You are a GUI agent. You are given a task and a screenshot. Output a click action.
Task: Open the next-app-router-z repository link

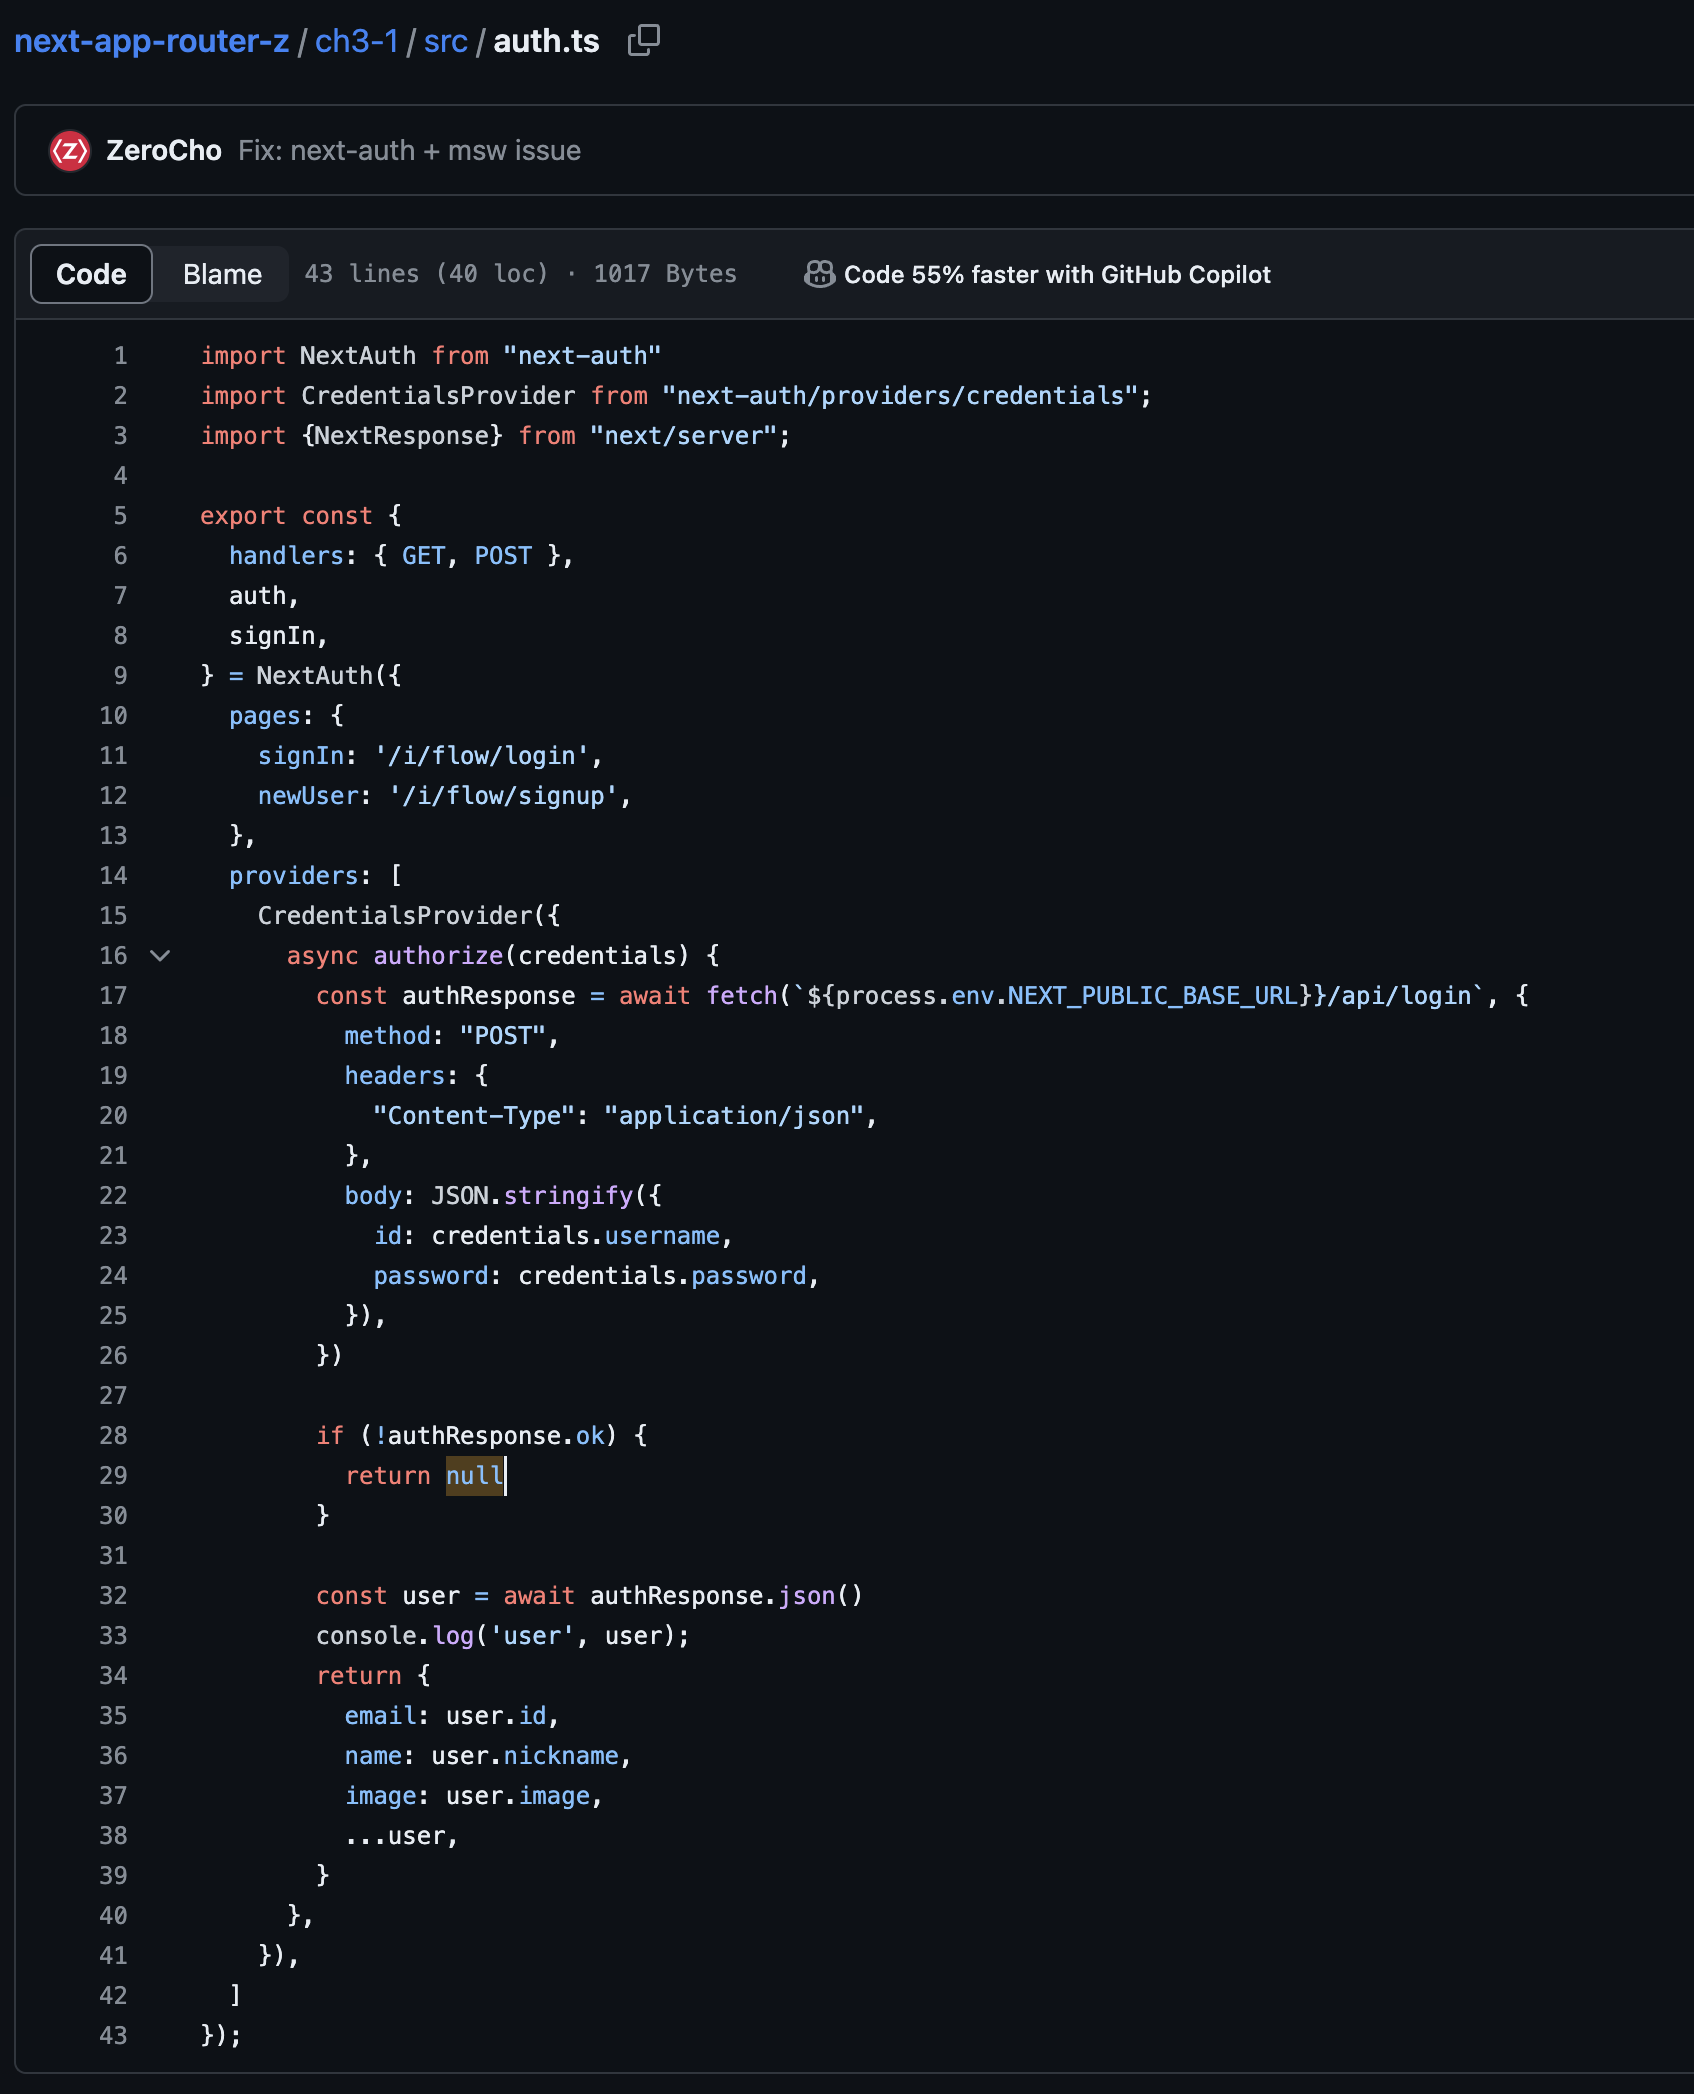click(151, 41)
